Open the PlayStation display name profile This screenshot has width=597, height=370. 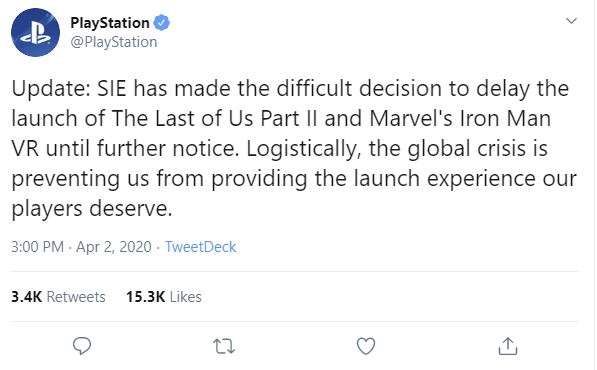click(110, 23)
